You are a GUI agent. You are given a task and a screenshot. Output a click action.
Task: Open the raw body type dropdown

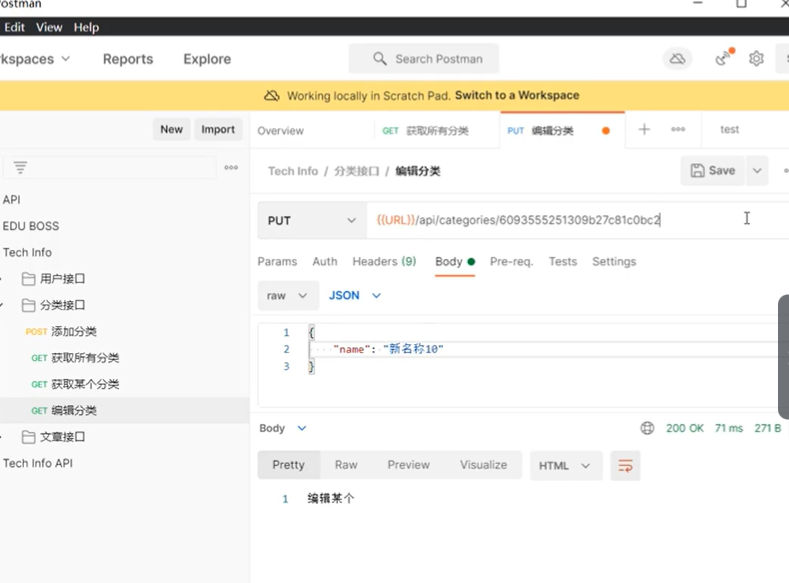coord(288,296)
